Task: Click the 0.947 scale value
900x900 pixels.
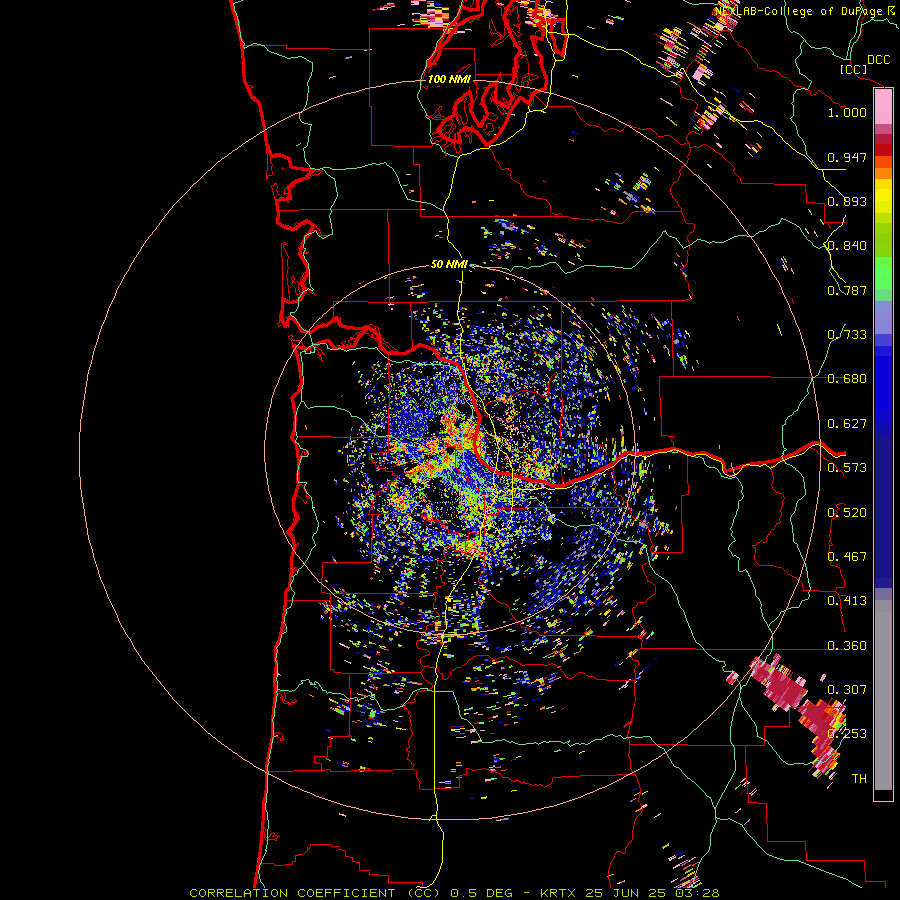Action: pyautogui.click(x=847, y=157)
